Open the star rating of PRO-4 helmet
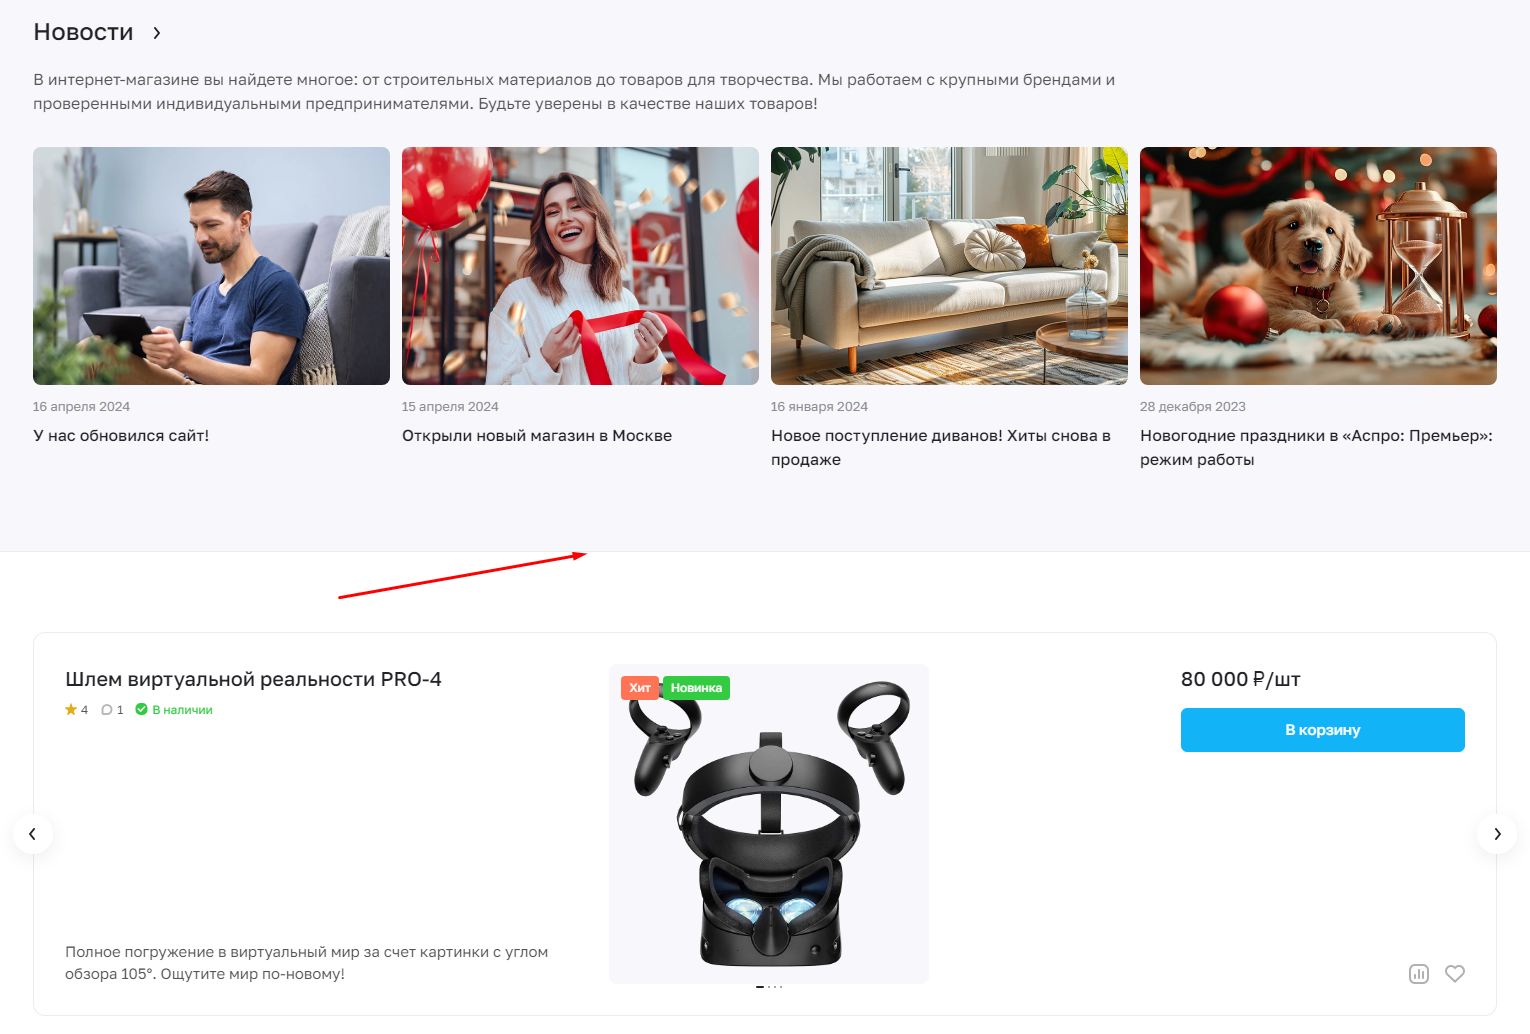Image resolution: width=1530 pixels, height=1034 pixels. coord(77,710)
